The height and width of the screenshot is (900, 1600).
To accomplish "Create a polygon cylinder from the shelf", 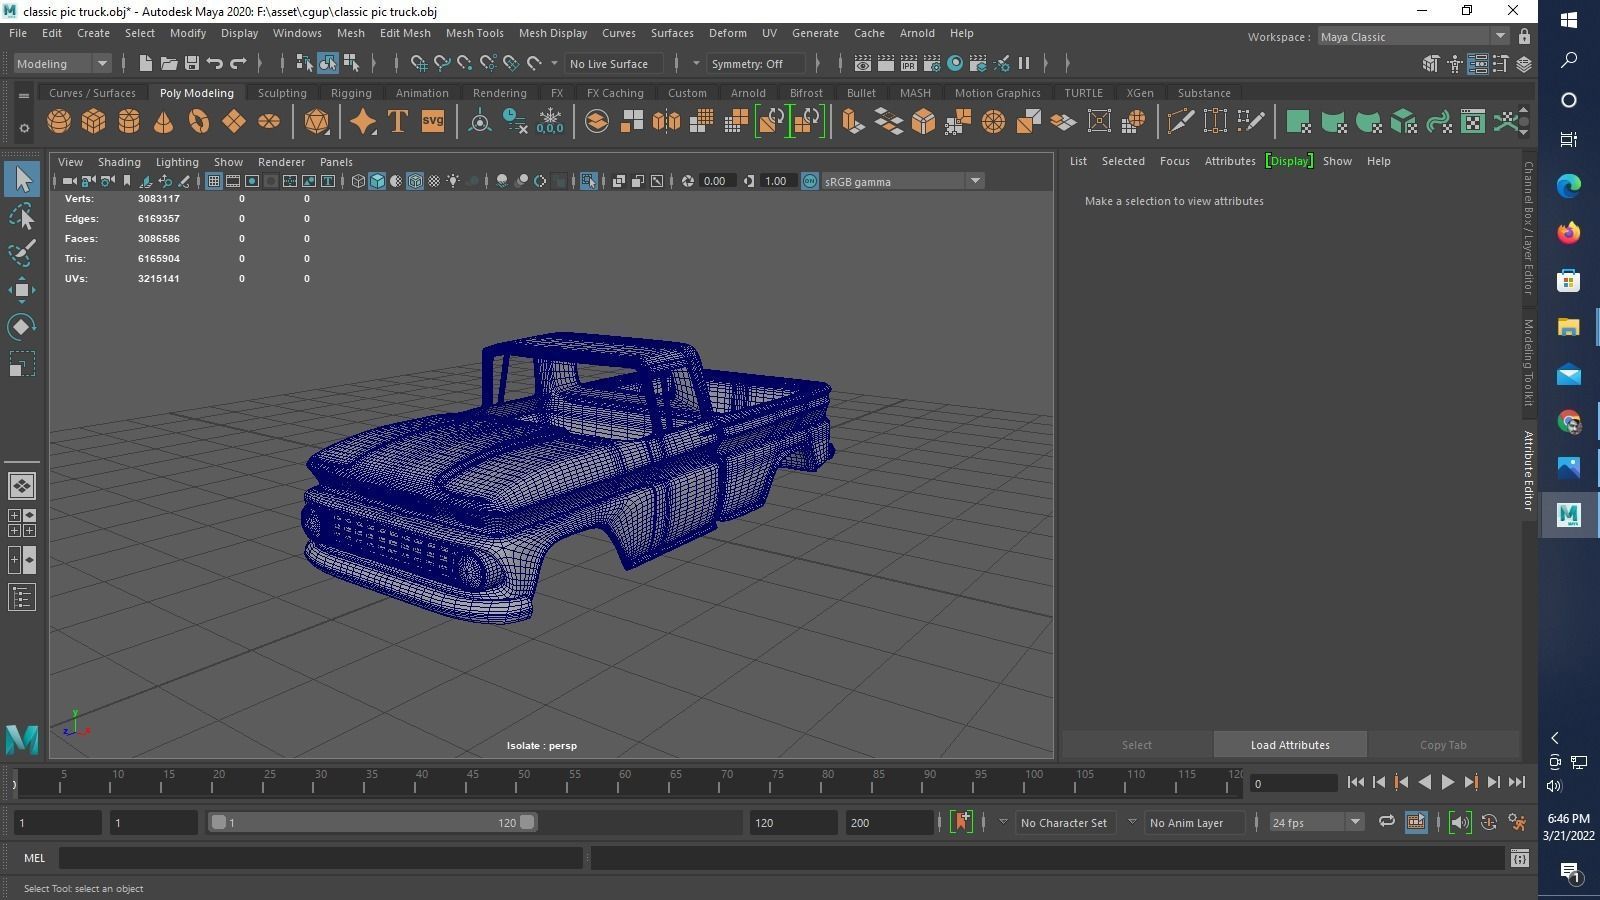I will (x=129, y=122).
